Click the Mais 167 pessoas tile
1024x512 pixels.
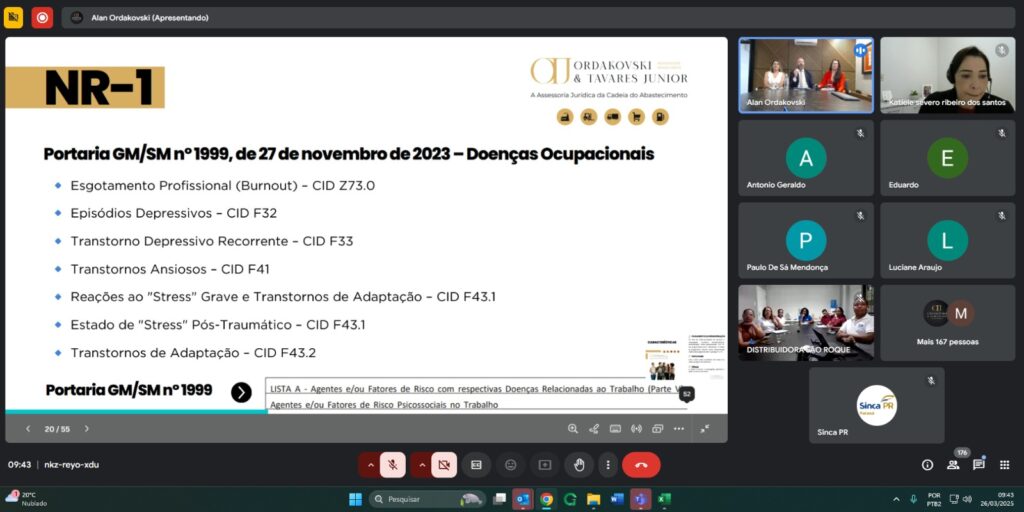pyautogui.click(x=947, y=322)
